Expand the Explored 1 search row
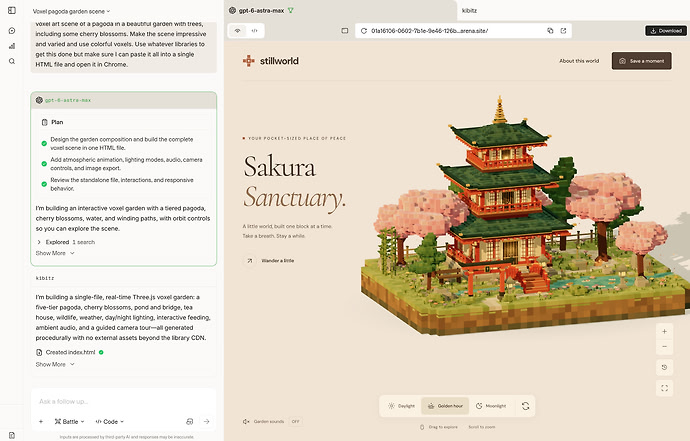This screenshot has height=441, width=690. [66, 242]
